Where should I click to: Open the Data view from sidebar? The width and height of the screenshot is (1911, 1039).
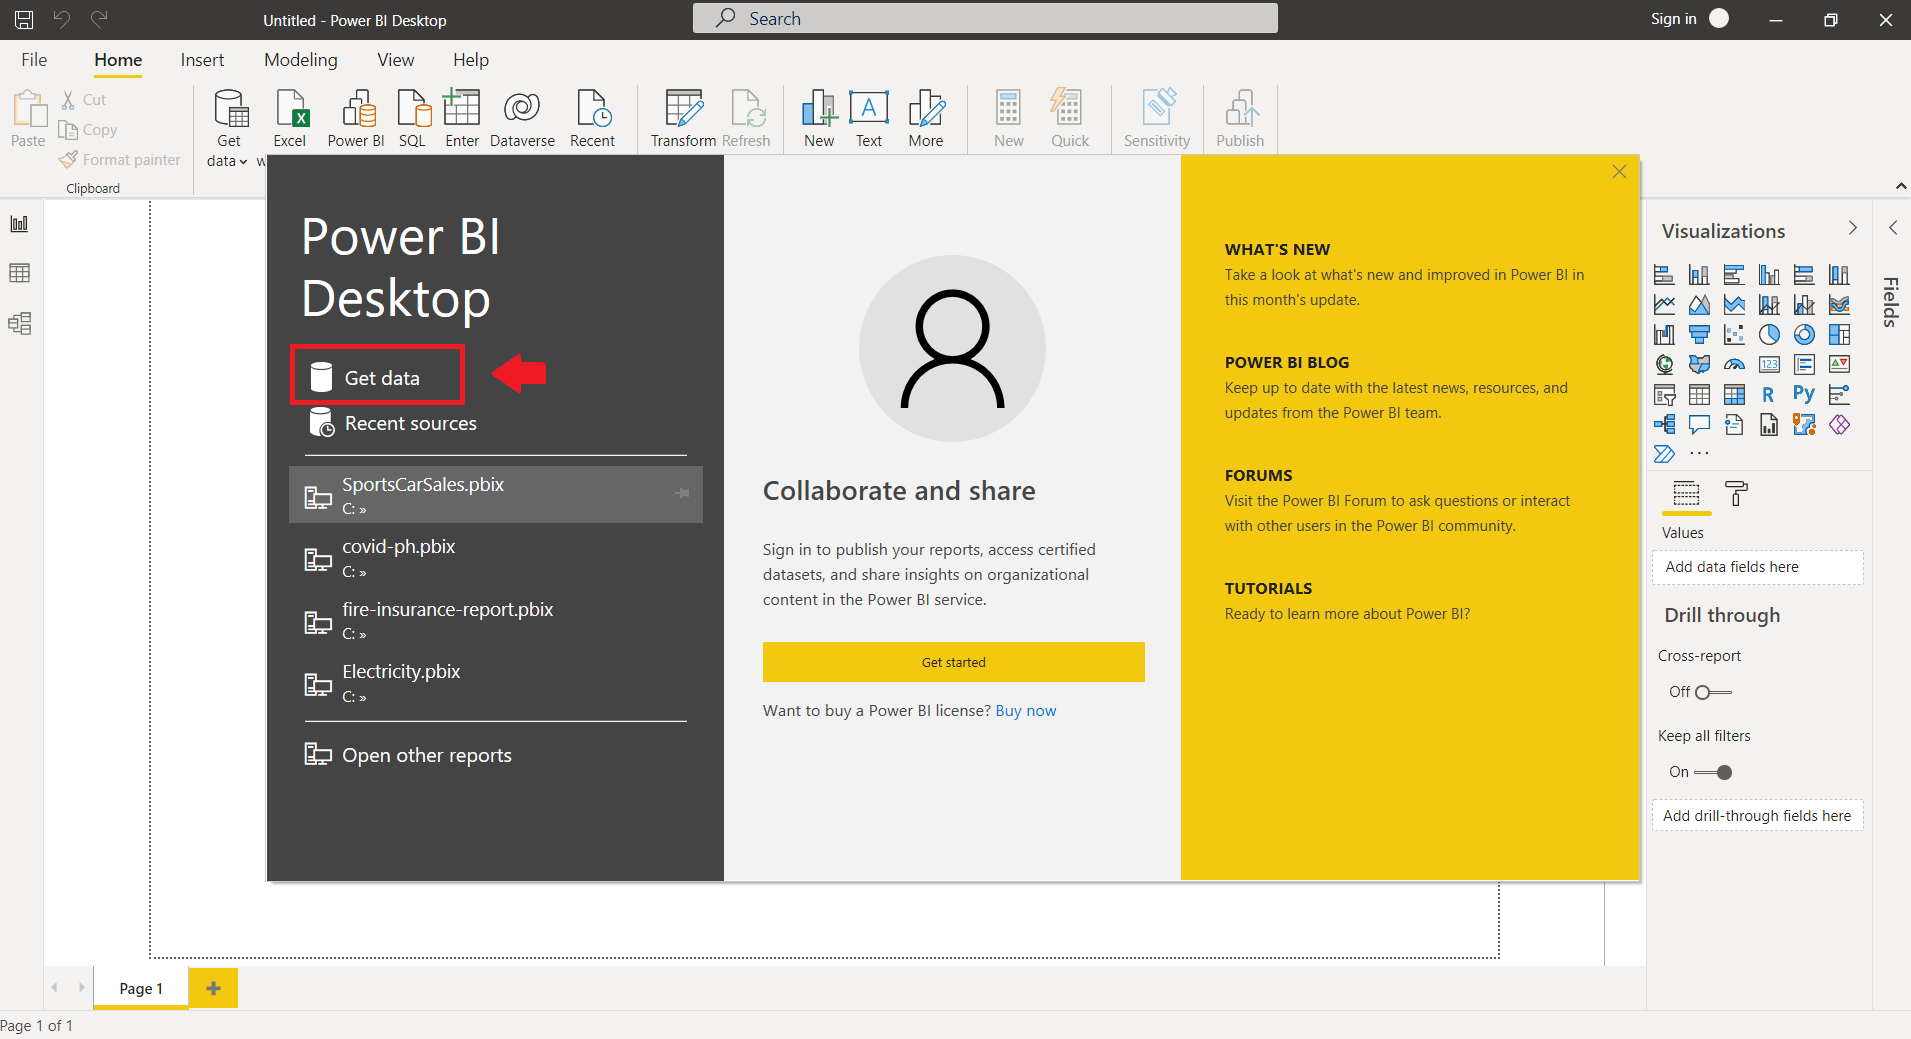[x=19, y=273]
